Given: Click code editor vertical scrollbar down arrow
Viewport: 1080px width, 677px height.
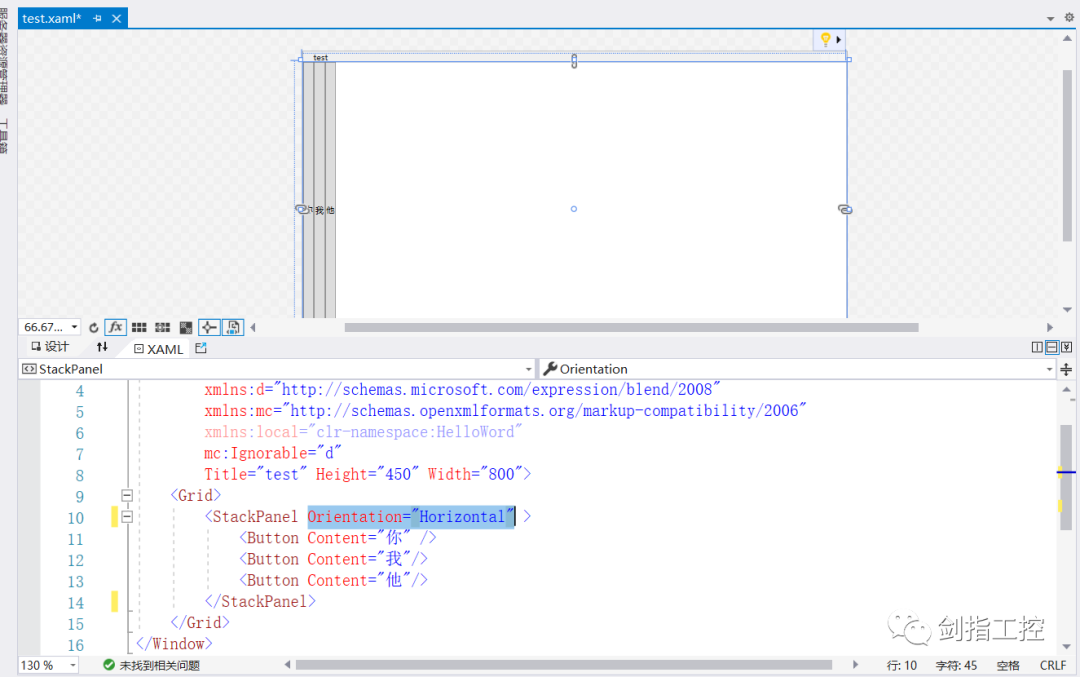Looking at the screenshot, I should [1067, 646].
